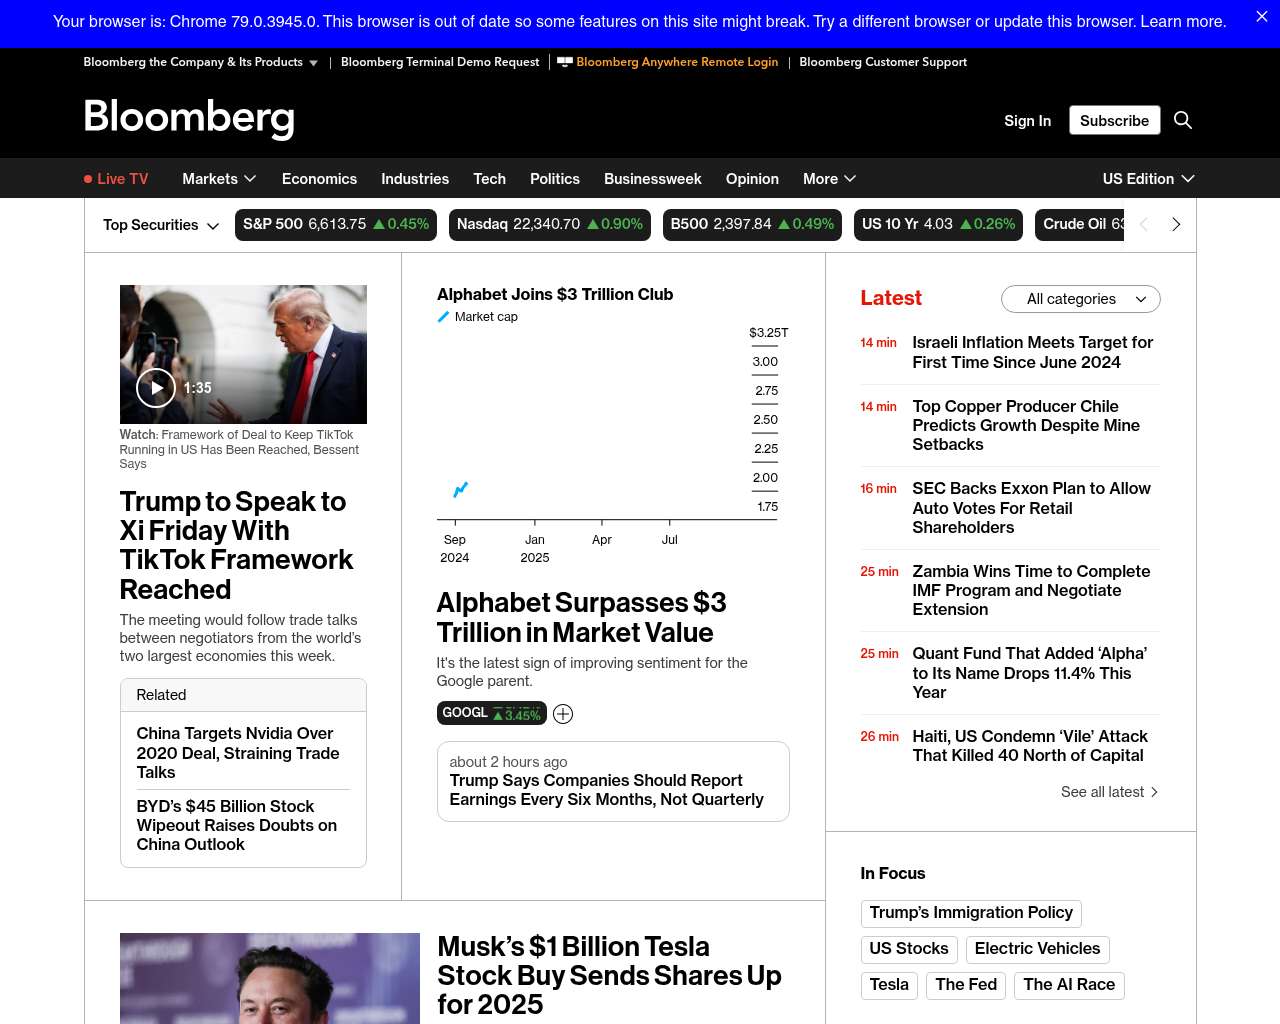1280x1024 pixels.
Task: Open the Markets menu
Action: coord(219,179)
